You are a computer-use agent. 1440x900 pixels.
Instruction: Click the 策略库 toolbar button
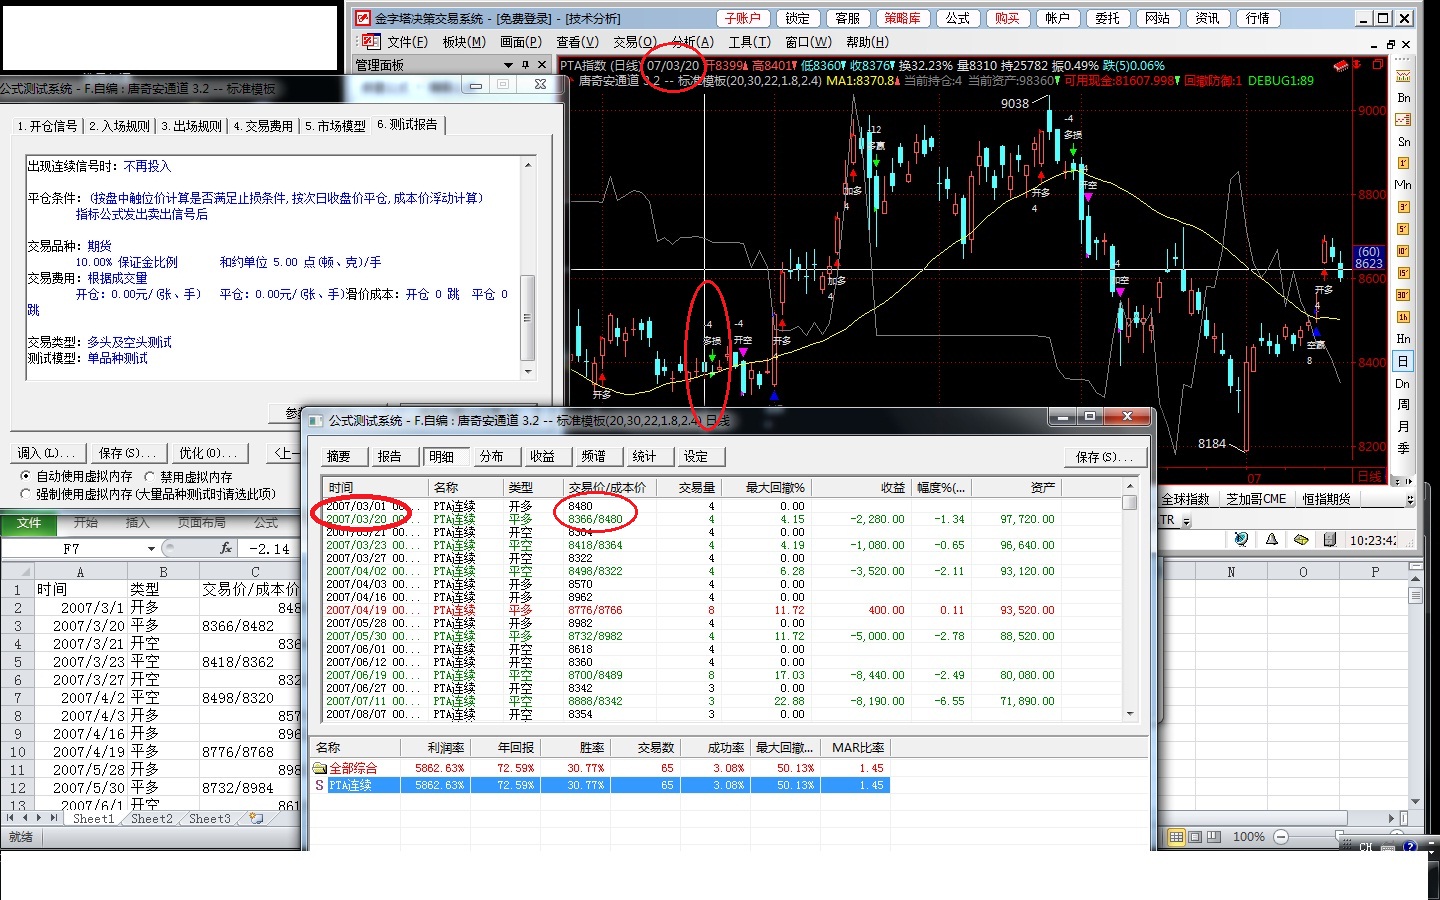[903, 18]
